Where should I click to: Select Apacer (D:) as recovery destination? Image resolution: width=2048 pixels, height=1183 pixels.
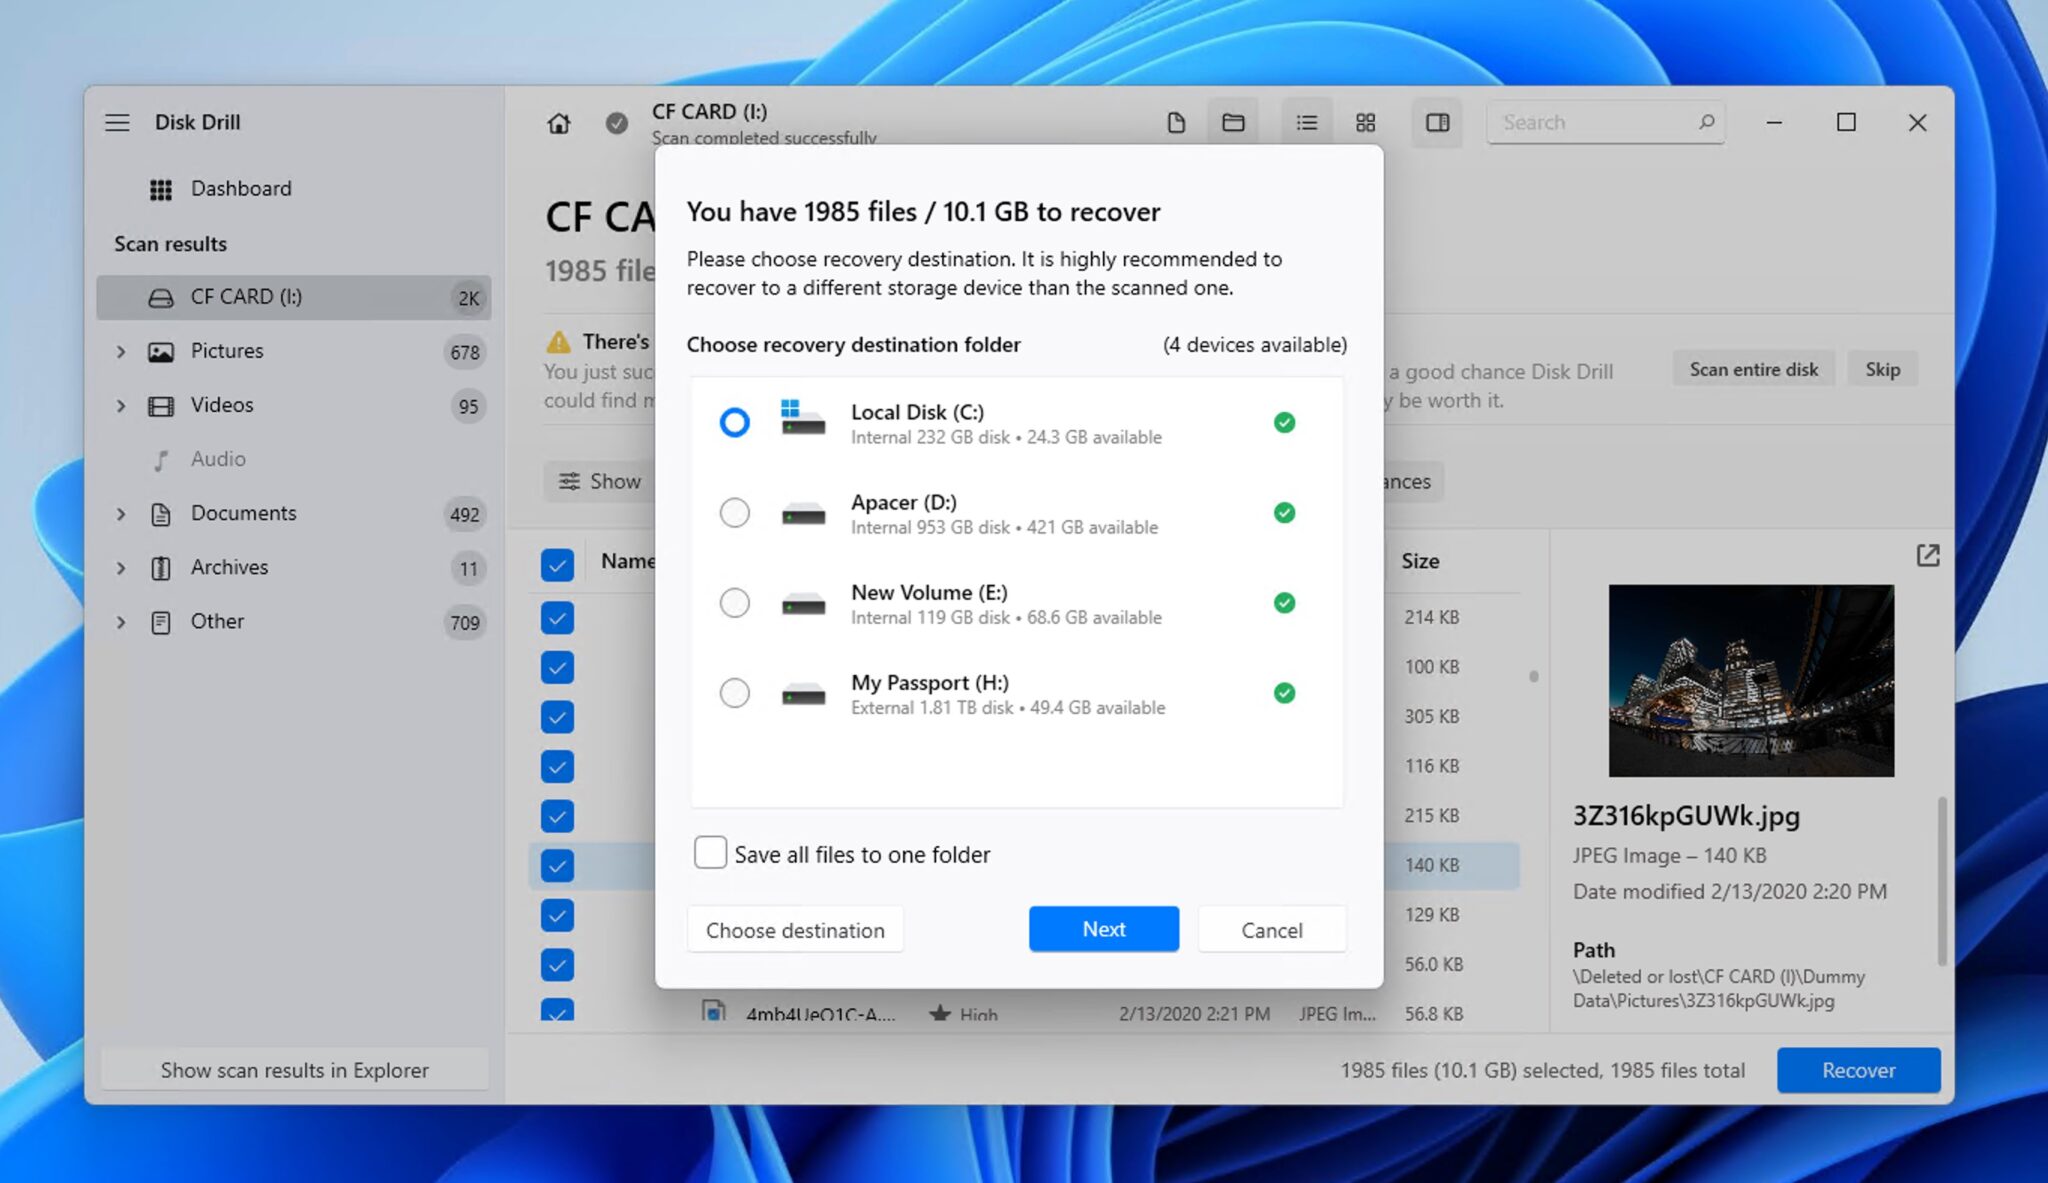(x=735, y=513)
